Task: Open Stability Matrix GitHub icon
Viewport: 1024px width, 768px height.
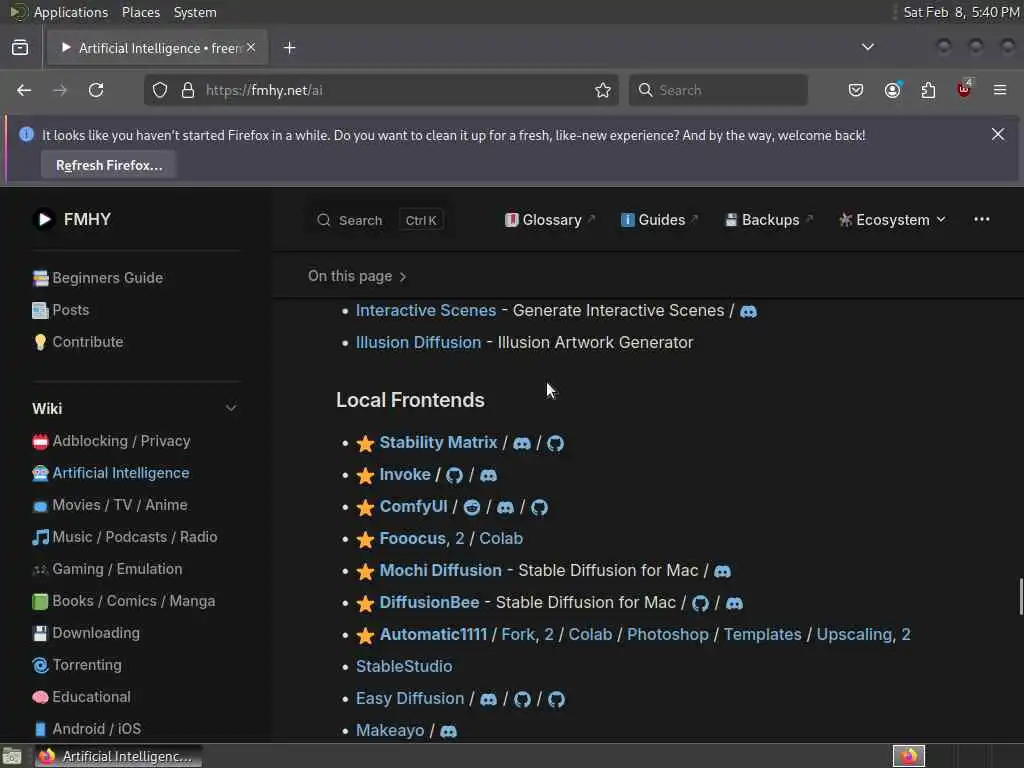Action: [555, 443]
